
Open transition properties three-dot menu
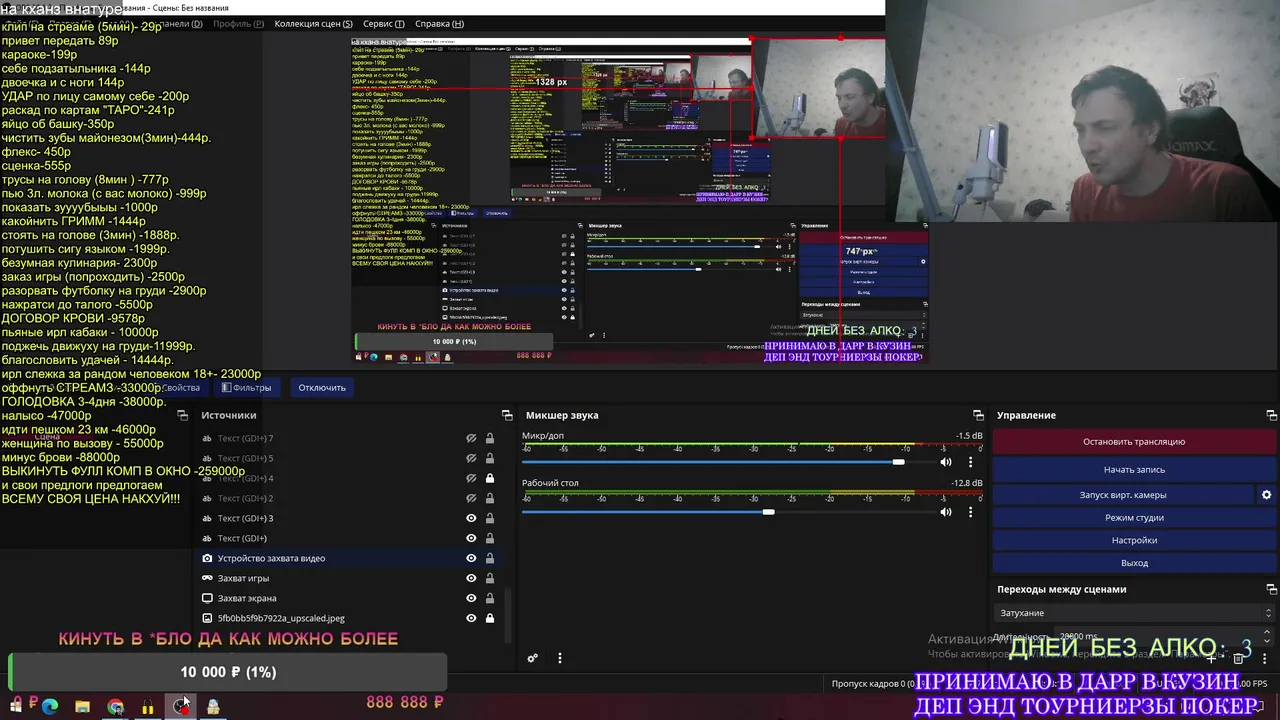[x=1264, y=658]
